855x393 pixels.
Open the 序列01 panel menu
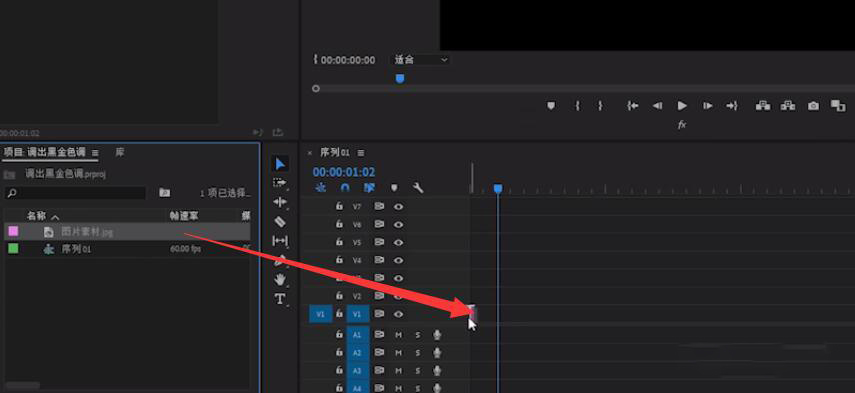tap(361, 153)
